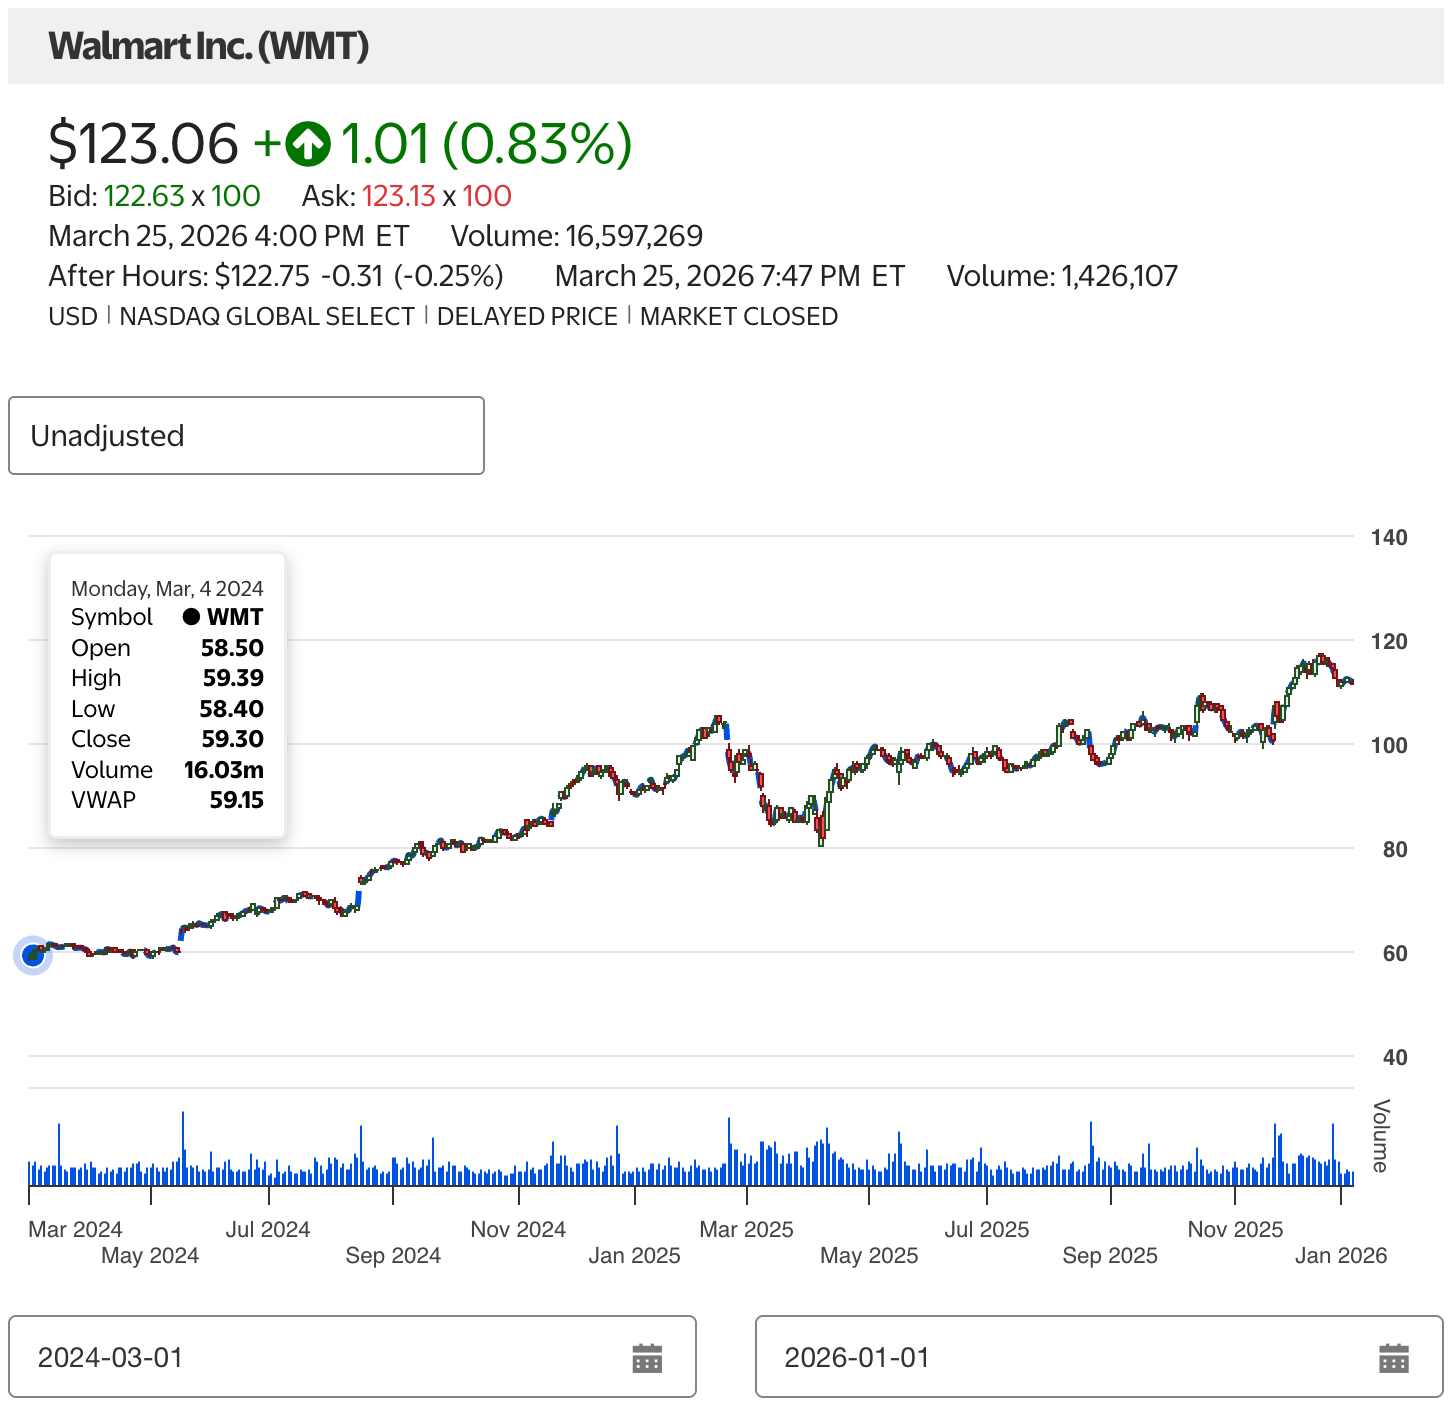
Task: Click the DELAYED PRICE status text
Action: (x=527, y=317)
